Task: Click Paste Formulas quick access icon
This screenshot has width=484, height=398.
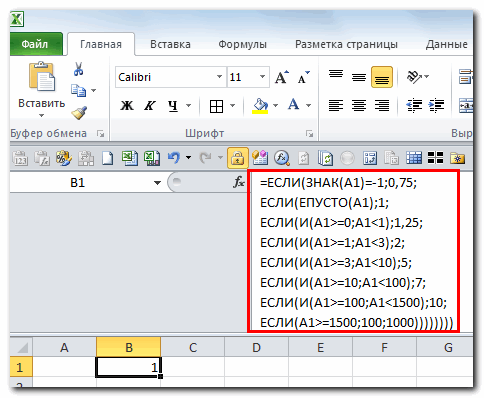Action: click(x=42, y=158)
